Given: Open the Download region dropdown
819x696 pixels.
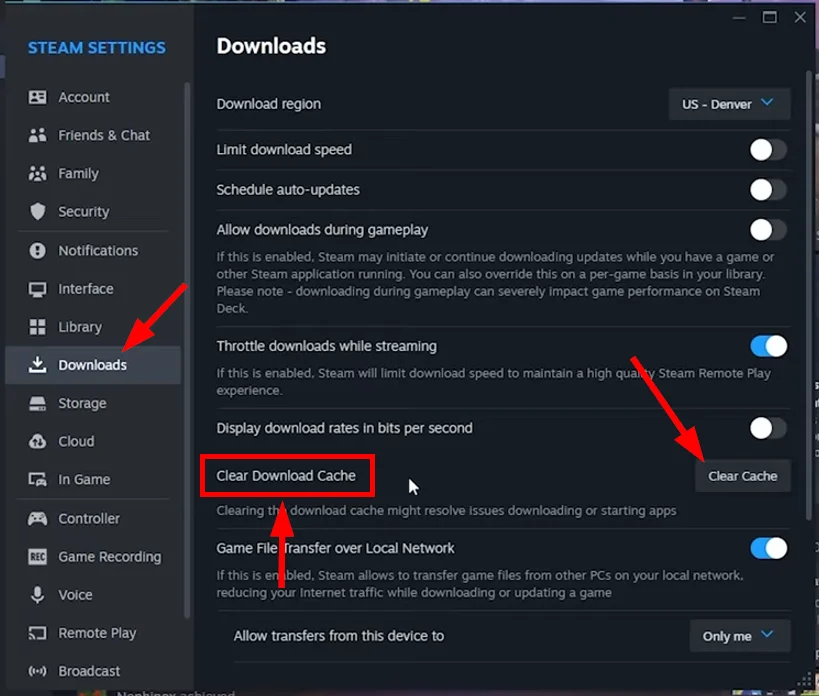Looking at the screenshot, I should click(729, 104).
